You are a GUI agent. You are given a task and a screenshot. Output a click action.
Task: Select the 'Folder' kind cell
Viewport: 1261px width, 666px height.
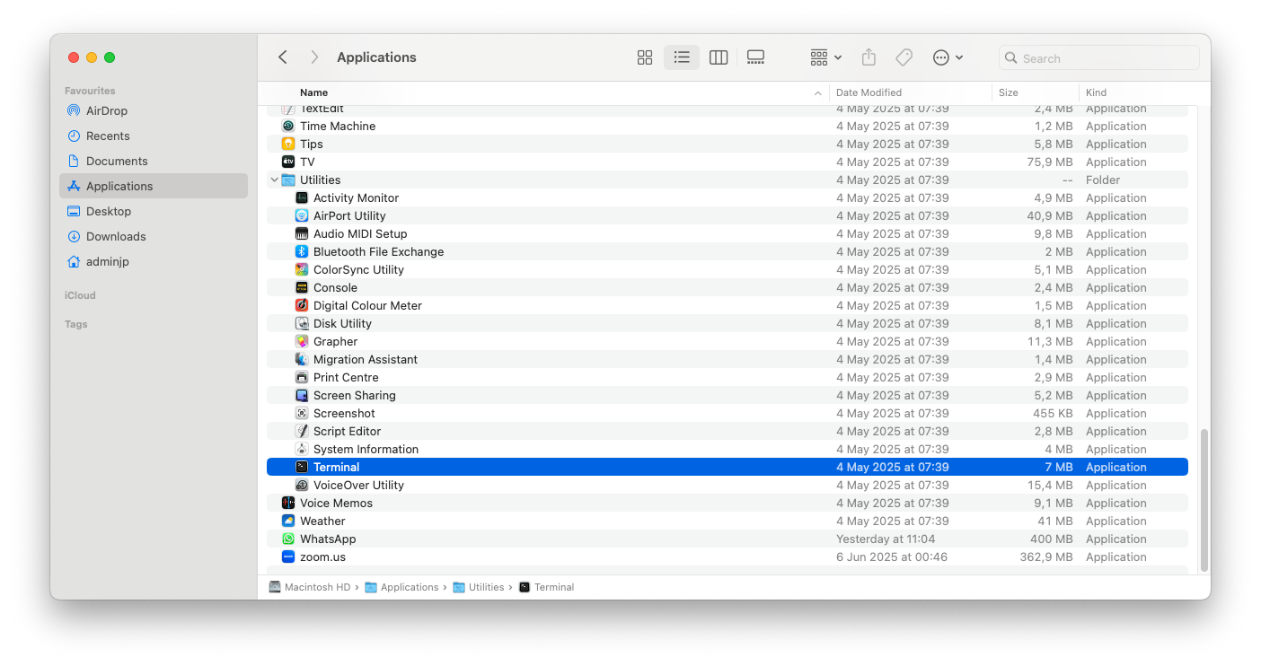(x=1103, y=180)
